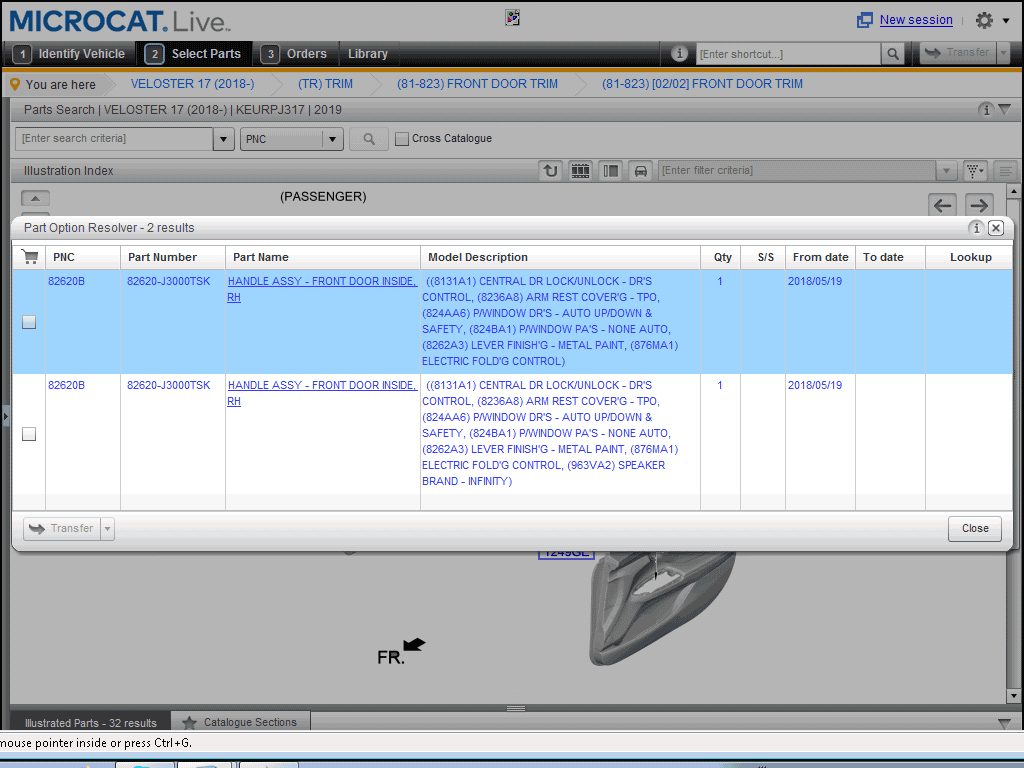Screen dimensions: 1024x768
Task: Click the Part Option Resolver info icon
Action: click(976, 227)
